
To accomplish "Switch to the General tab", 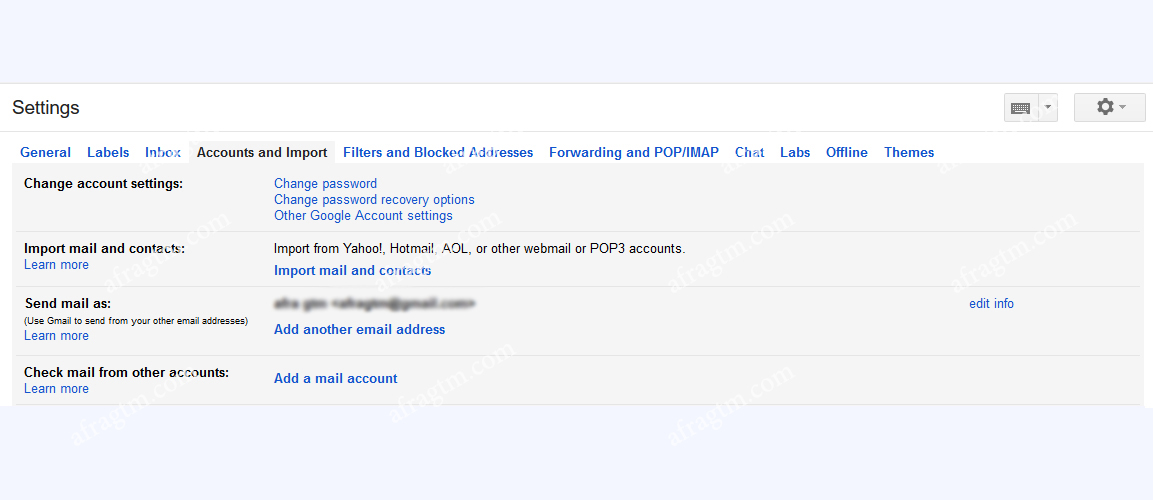I will (x=45, y=152).
